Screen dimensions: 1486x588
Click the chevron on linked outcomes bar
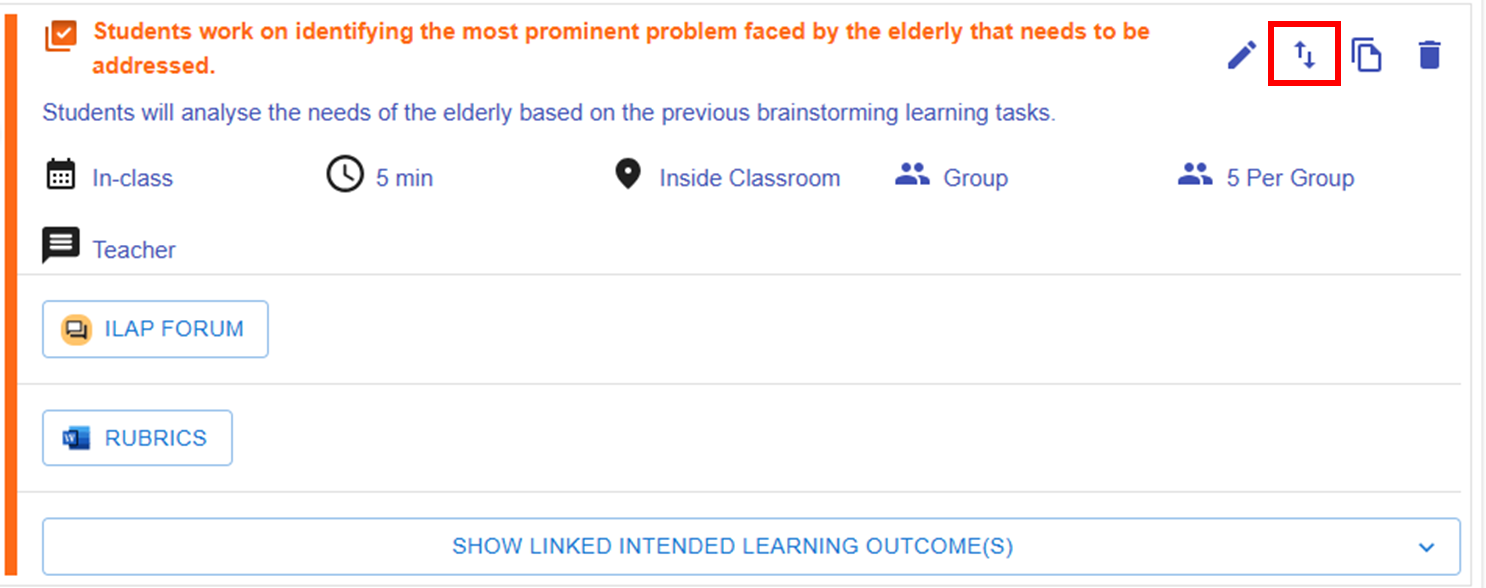coord(1426,547)
